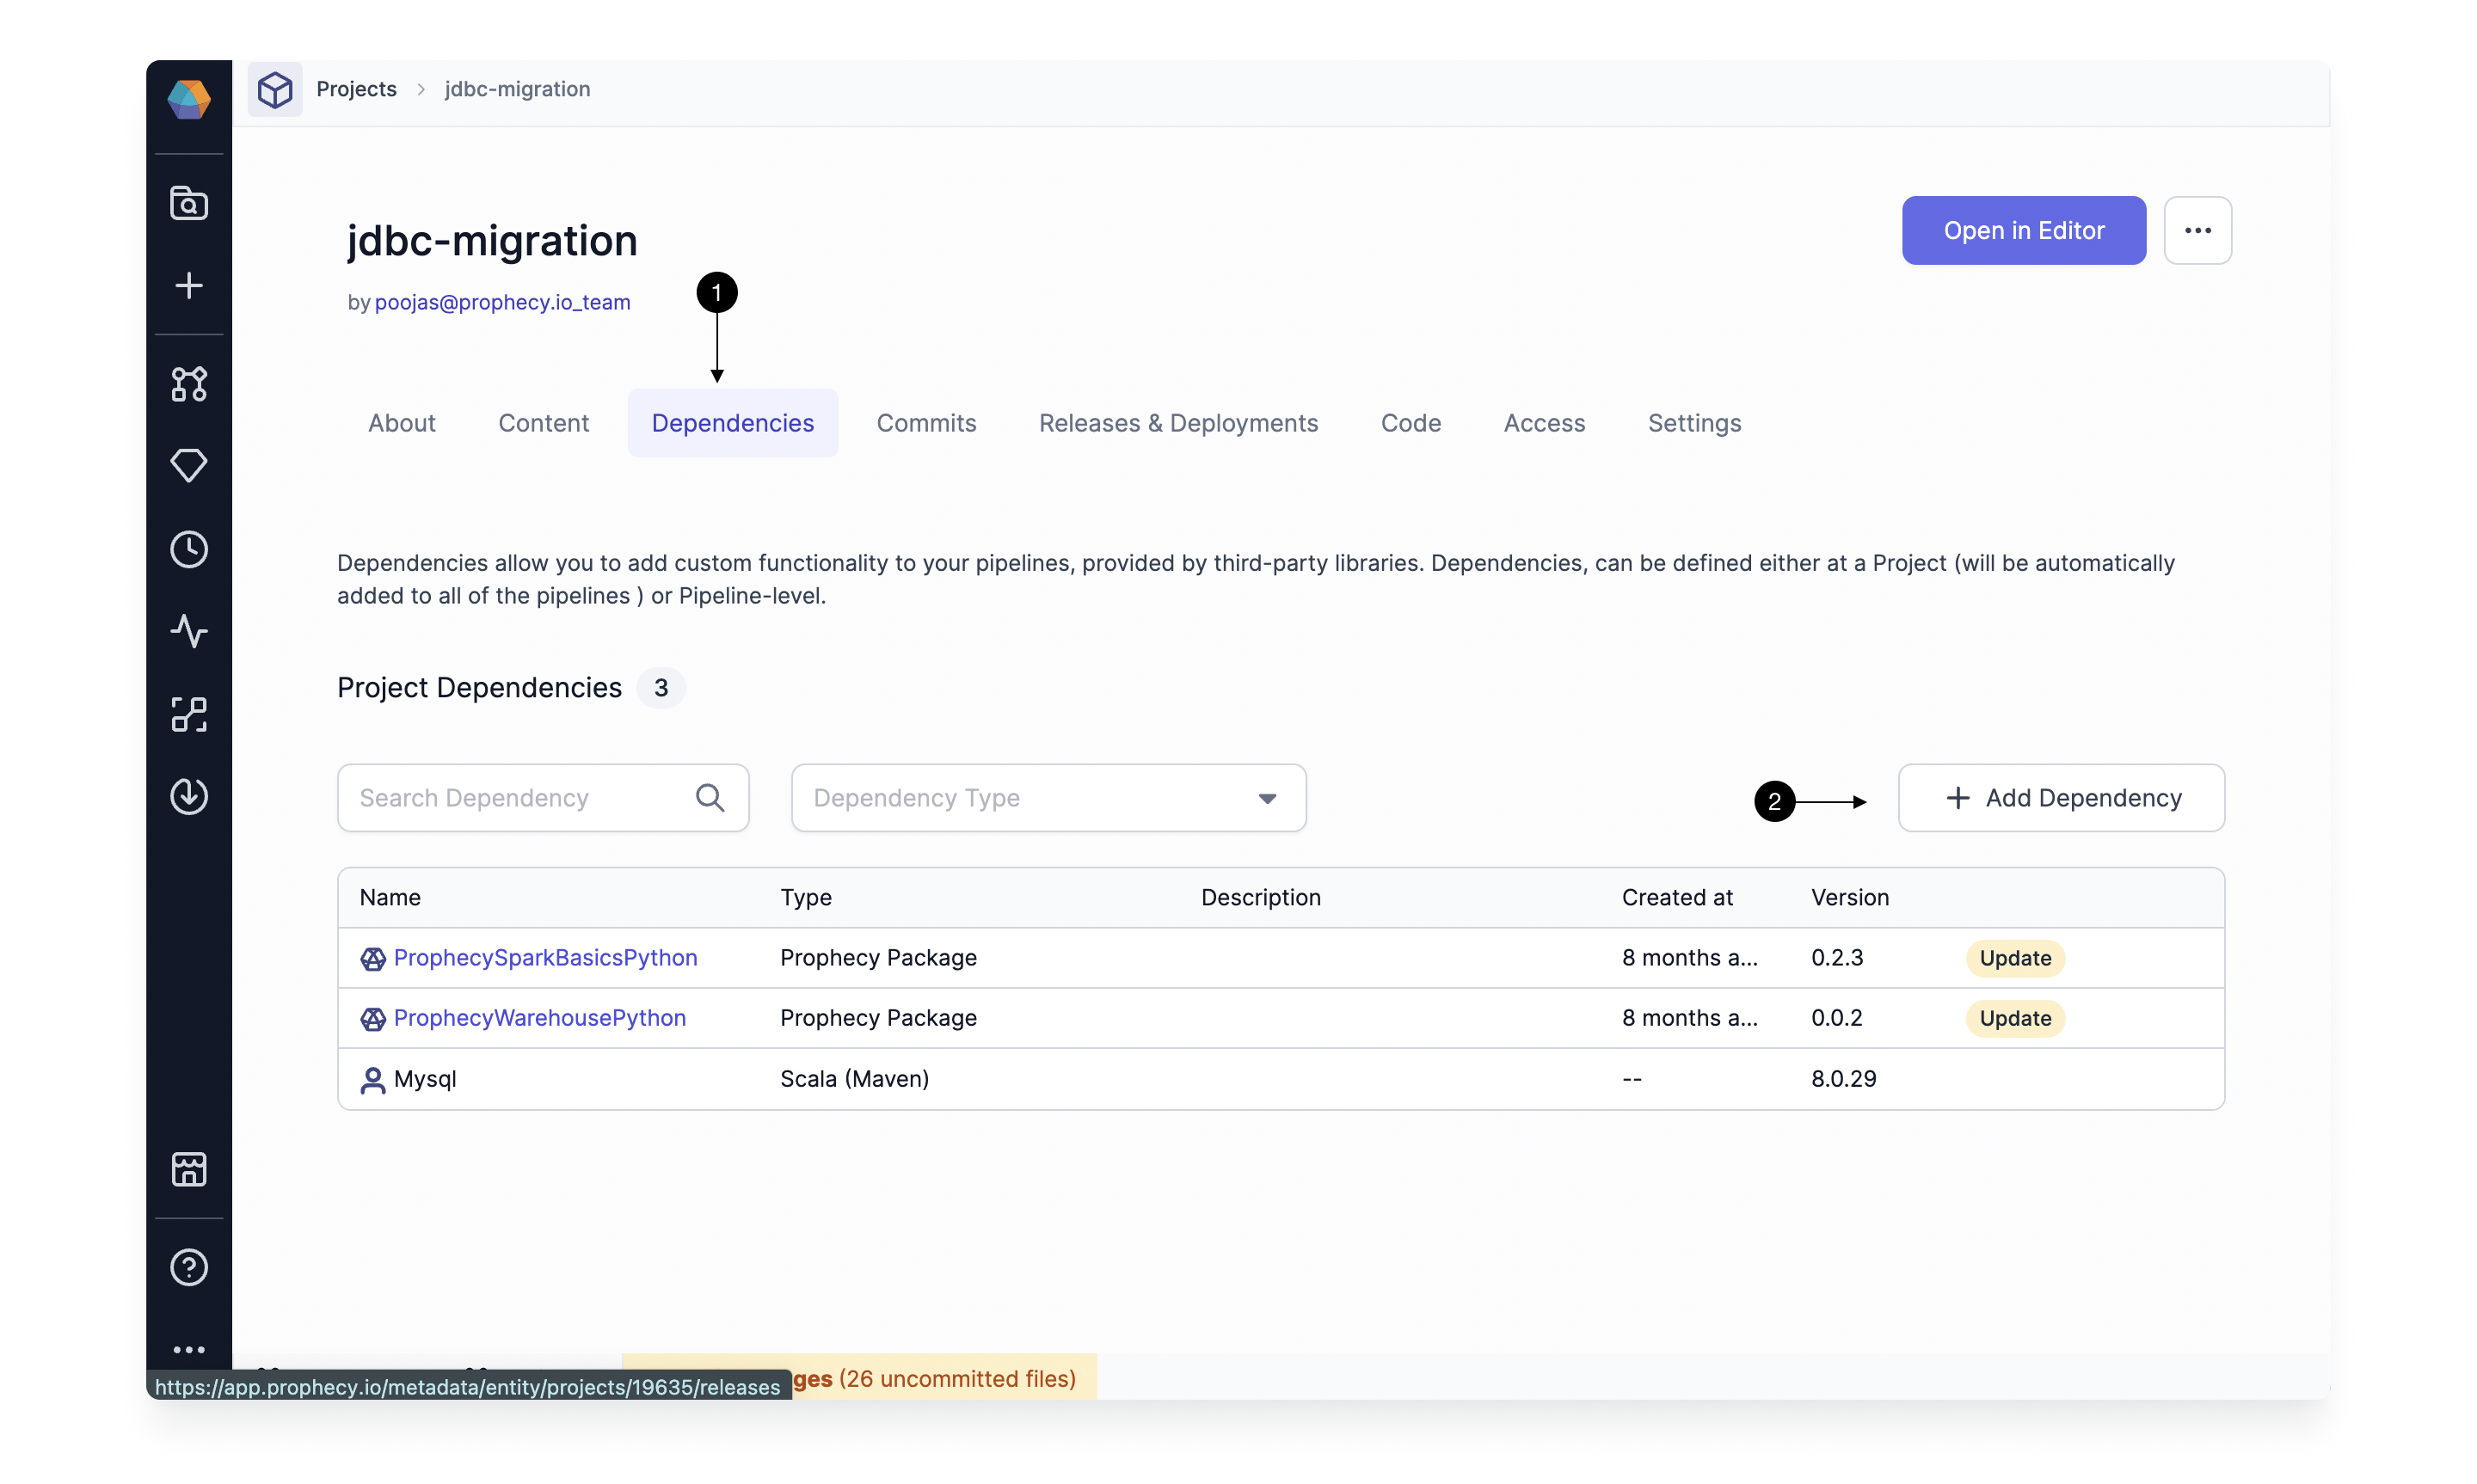Click the Open in Editor button
Viewport: 2477px width, 1484px height.
tap(2022, 231)
